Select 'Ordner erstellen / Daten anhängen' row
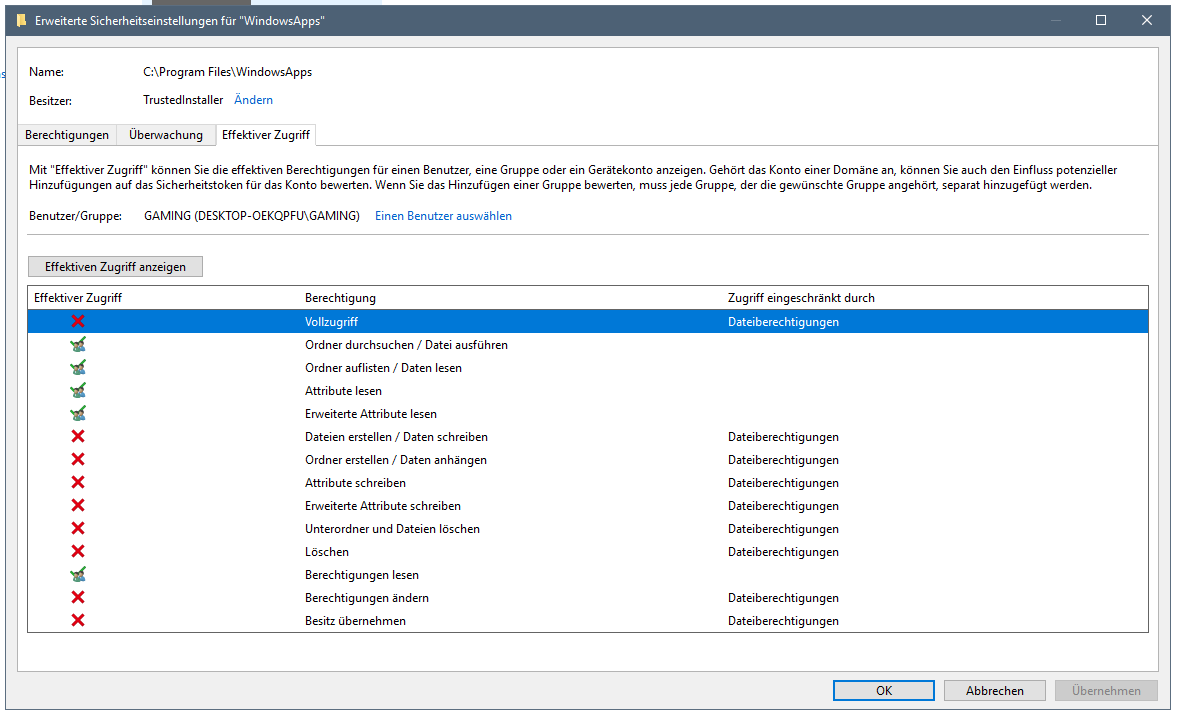 [x=588, y=460]
